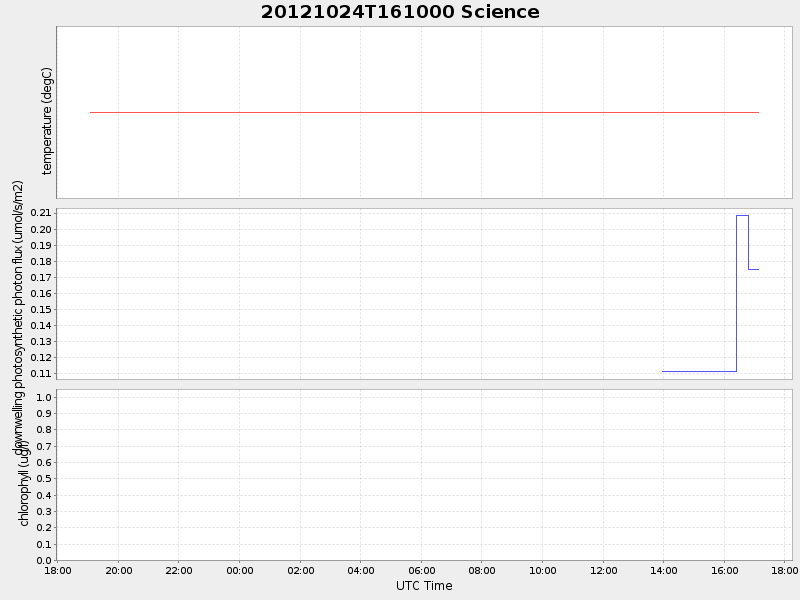800x600 pixels.
Task: Click the 12:00 time axis tick label
Action: tap(603, 570)
